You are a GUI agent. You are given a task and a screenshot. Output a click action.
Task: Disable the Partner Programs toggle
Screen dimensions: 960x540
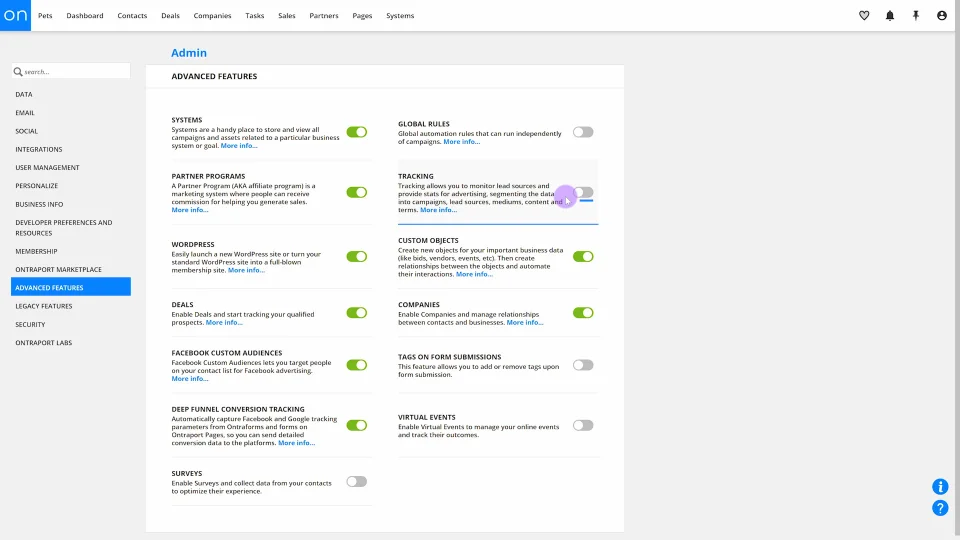[356, 192]
